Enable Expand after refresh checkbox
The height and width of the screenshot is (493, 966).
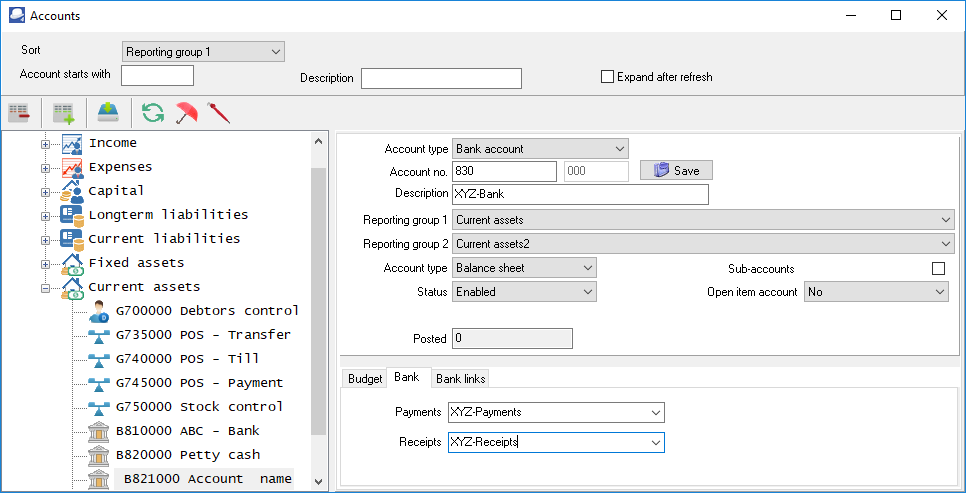coord(607,77)
